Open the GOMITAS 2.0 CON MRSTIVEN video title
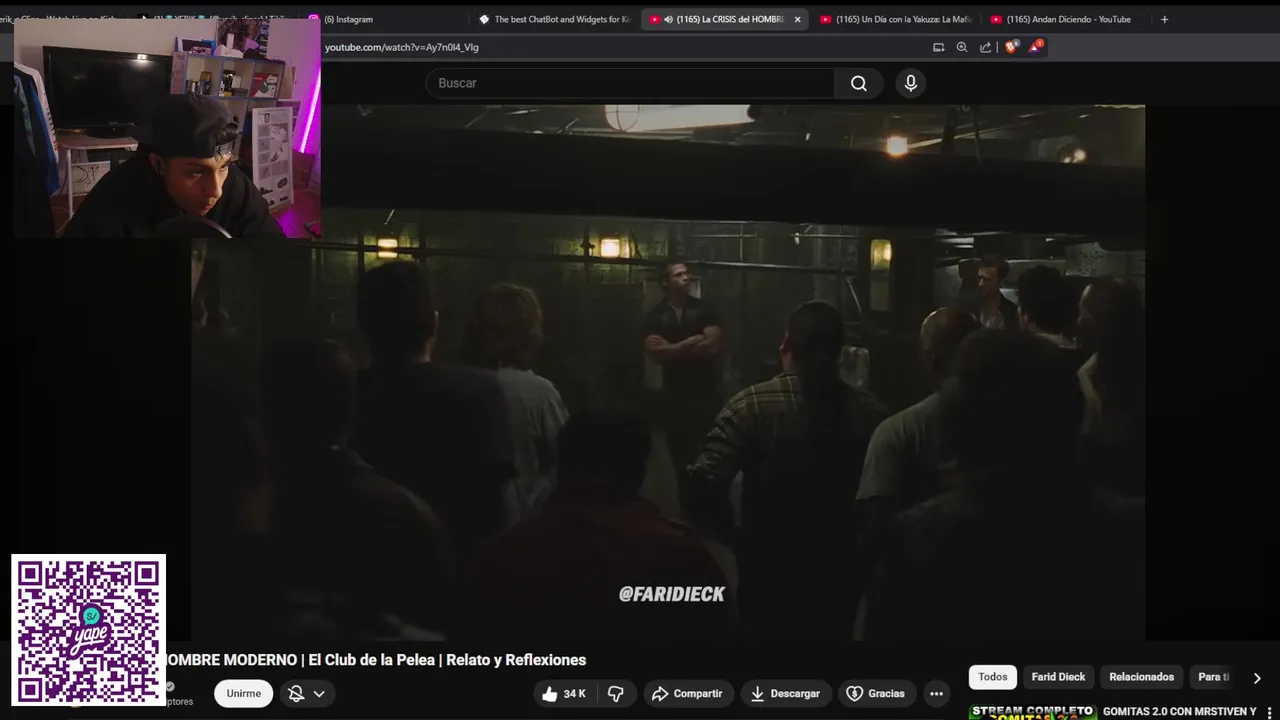 pos(1179,712)
